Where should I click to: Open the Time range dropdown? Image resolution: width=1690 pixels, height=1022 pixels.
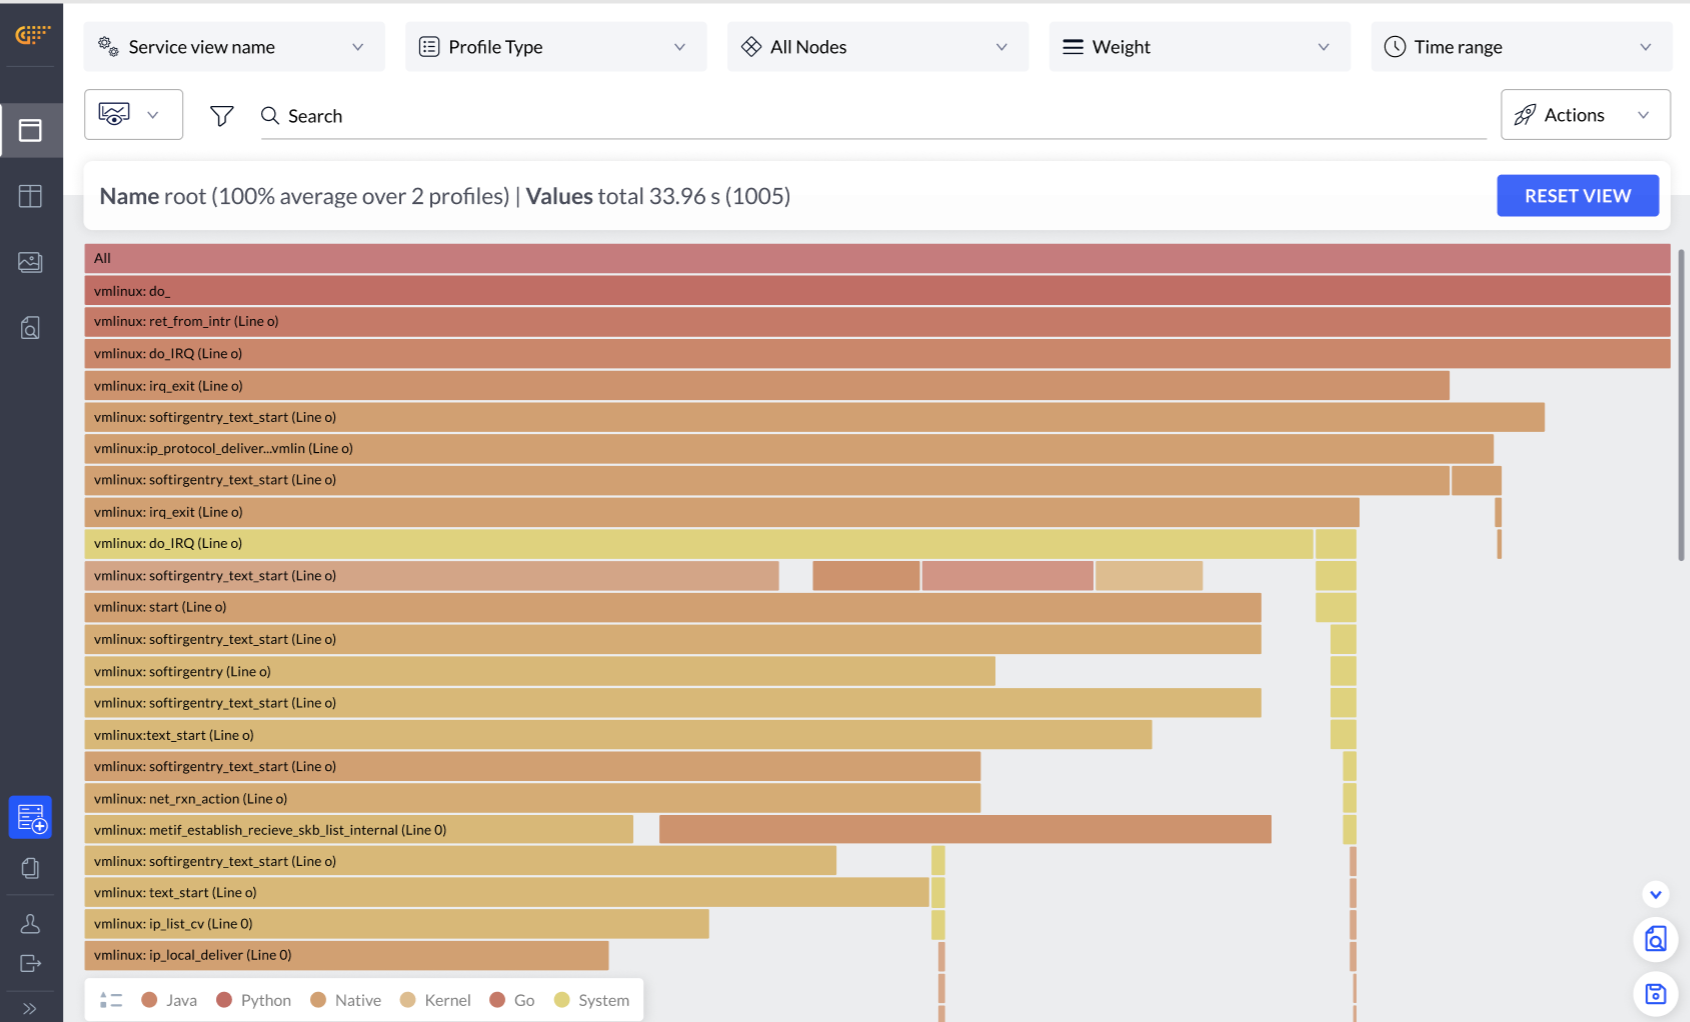(x=1519, y=46)
